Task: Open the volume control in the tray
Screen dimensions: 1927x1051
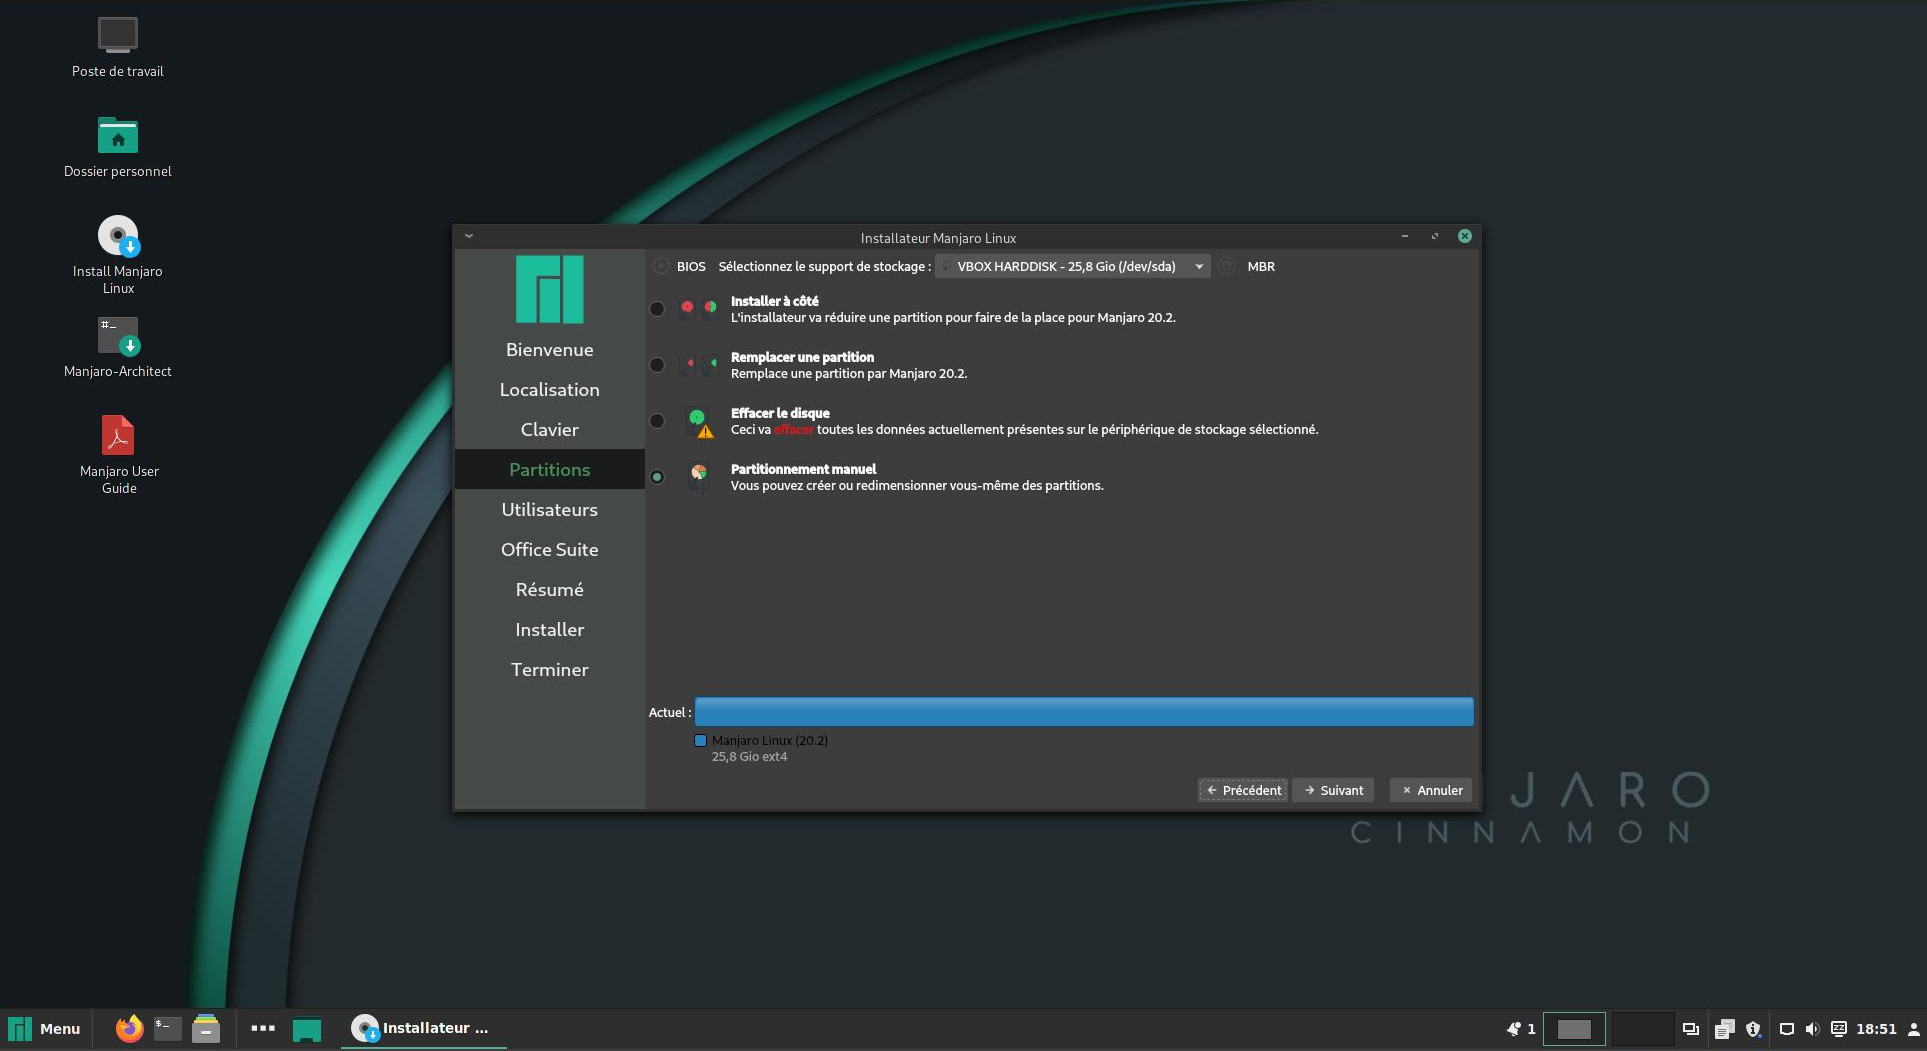Action: click(x=1812, y=1029)
